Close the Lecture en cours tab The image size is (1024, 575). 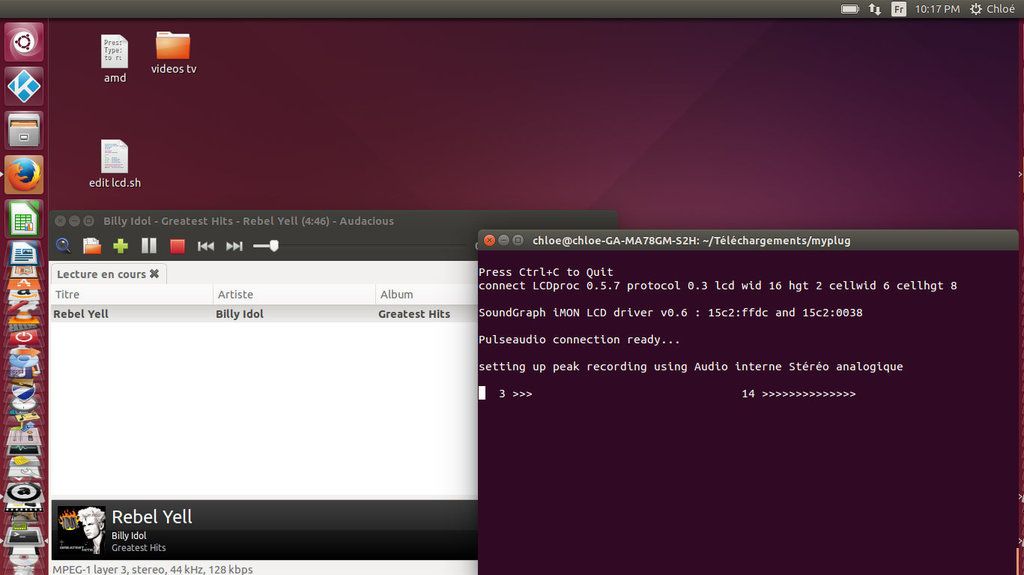pos(154,274)
